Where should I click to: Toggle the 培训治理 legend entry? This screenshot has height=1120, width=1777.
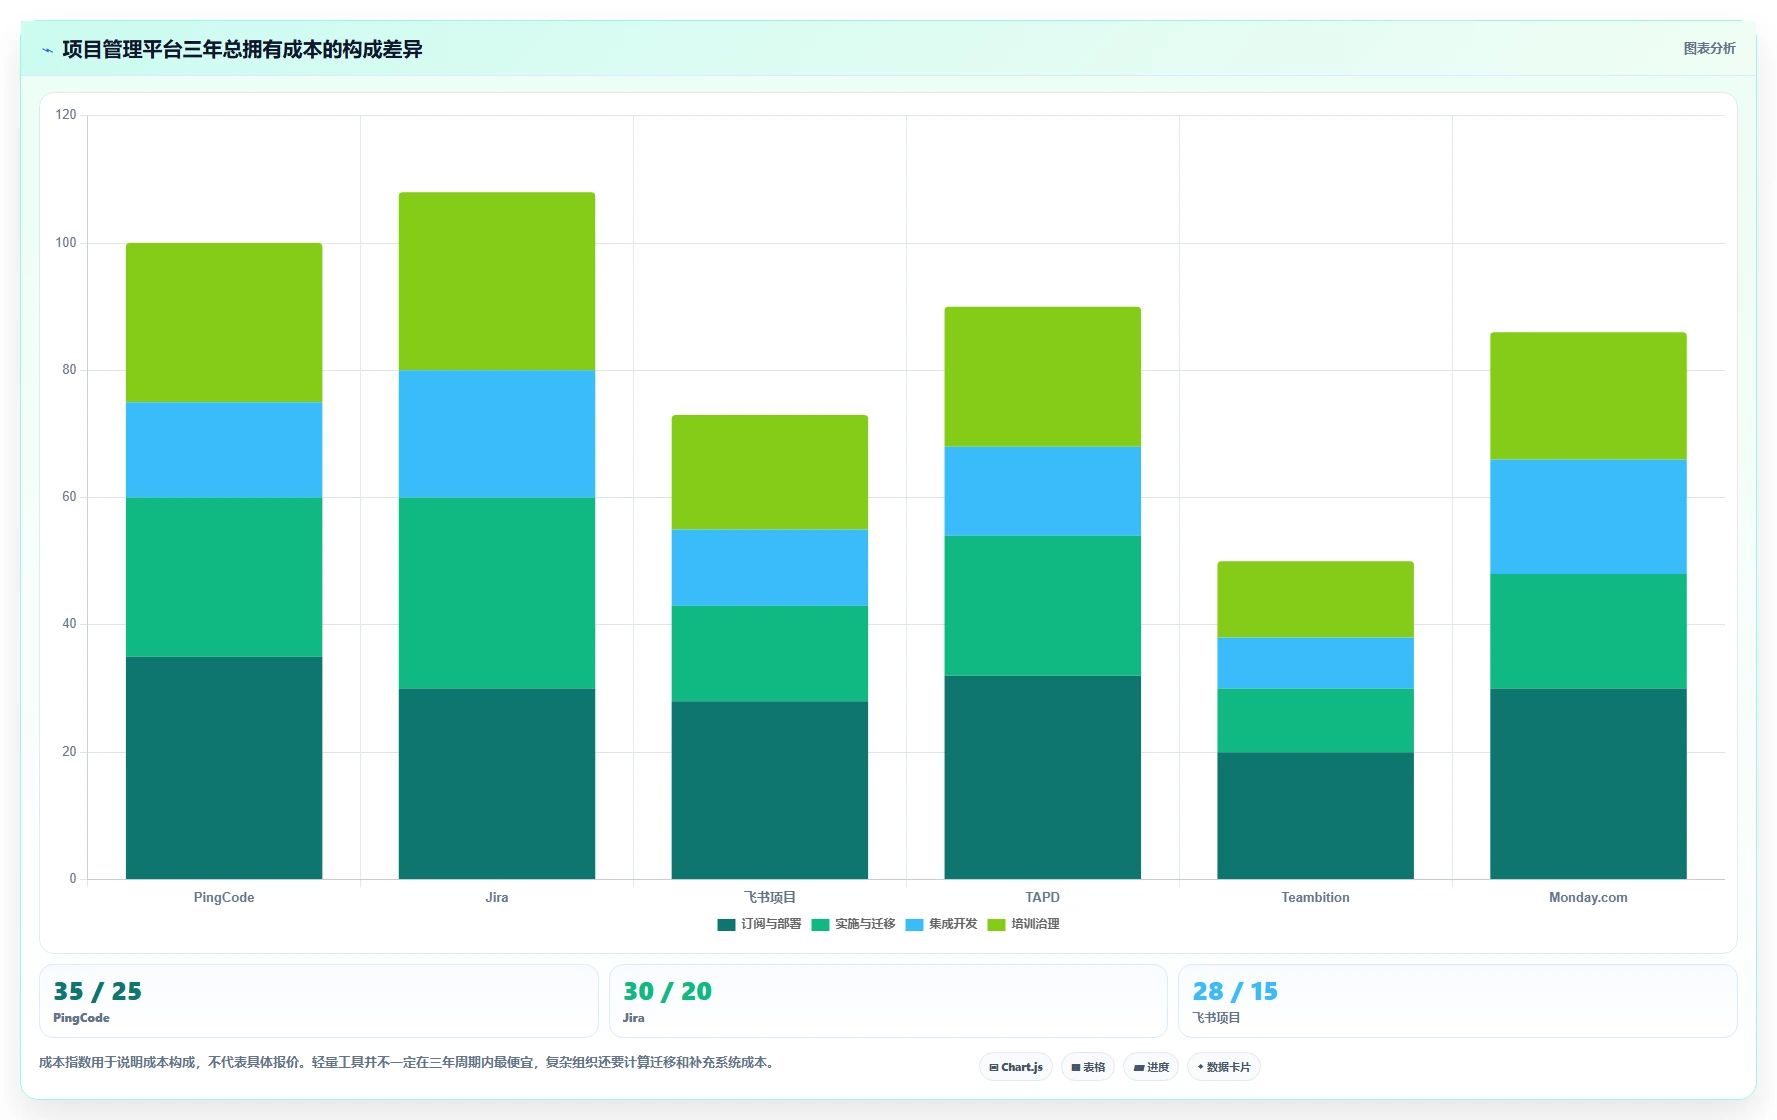(1023, 924)
